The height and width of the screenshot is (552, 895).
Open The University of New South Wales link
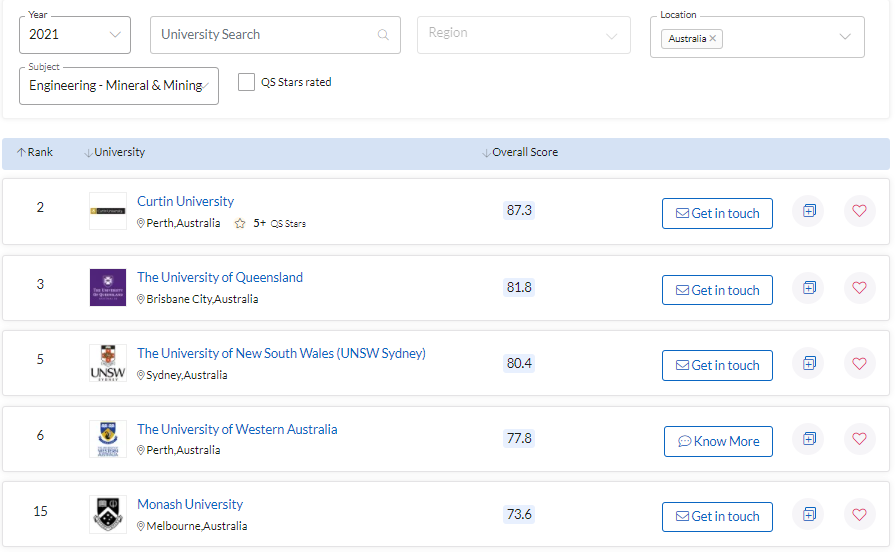pos(281,353)
